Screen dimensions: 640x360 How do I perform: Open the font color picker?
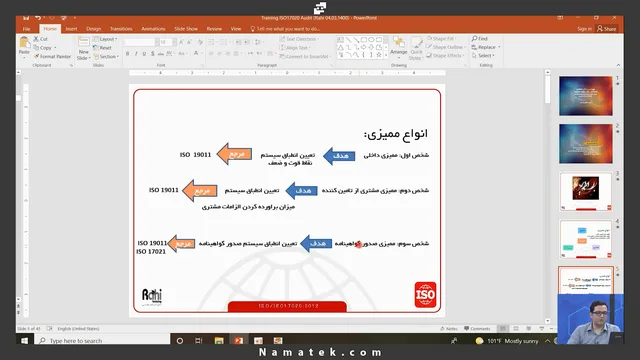(x=197, y=54)
